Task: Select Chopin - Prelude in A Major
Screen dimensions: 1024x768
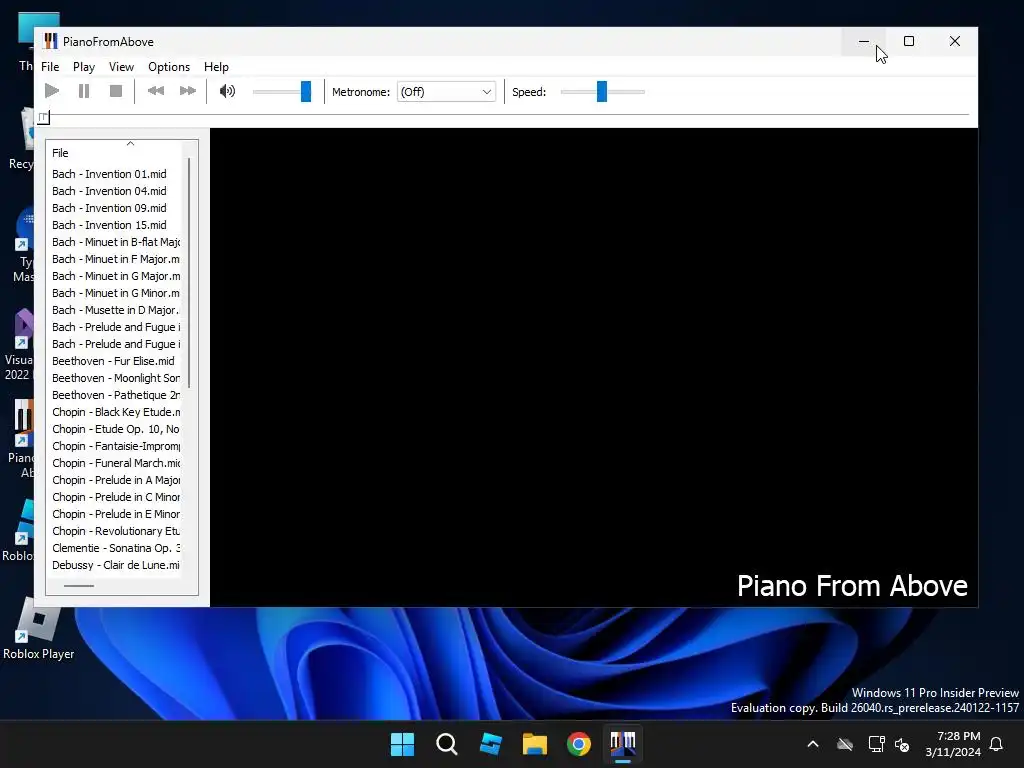Action: pyautogui.click(x=115, y=479)
